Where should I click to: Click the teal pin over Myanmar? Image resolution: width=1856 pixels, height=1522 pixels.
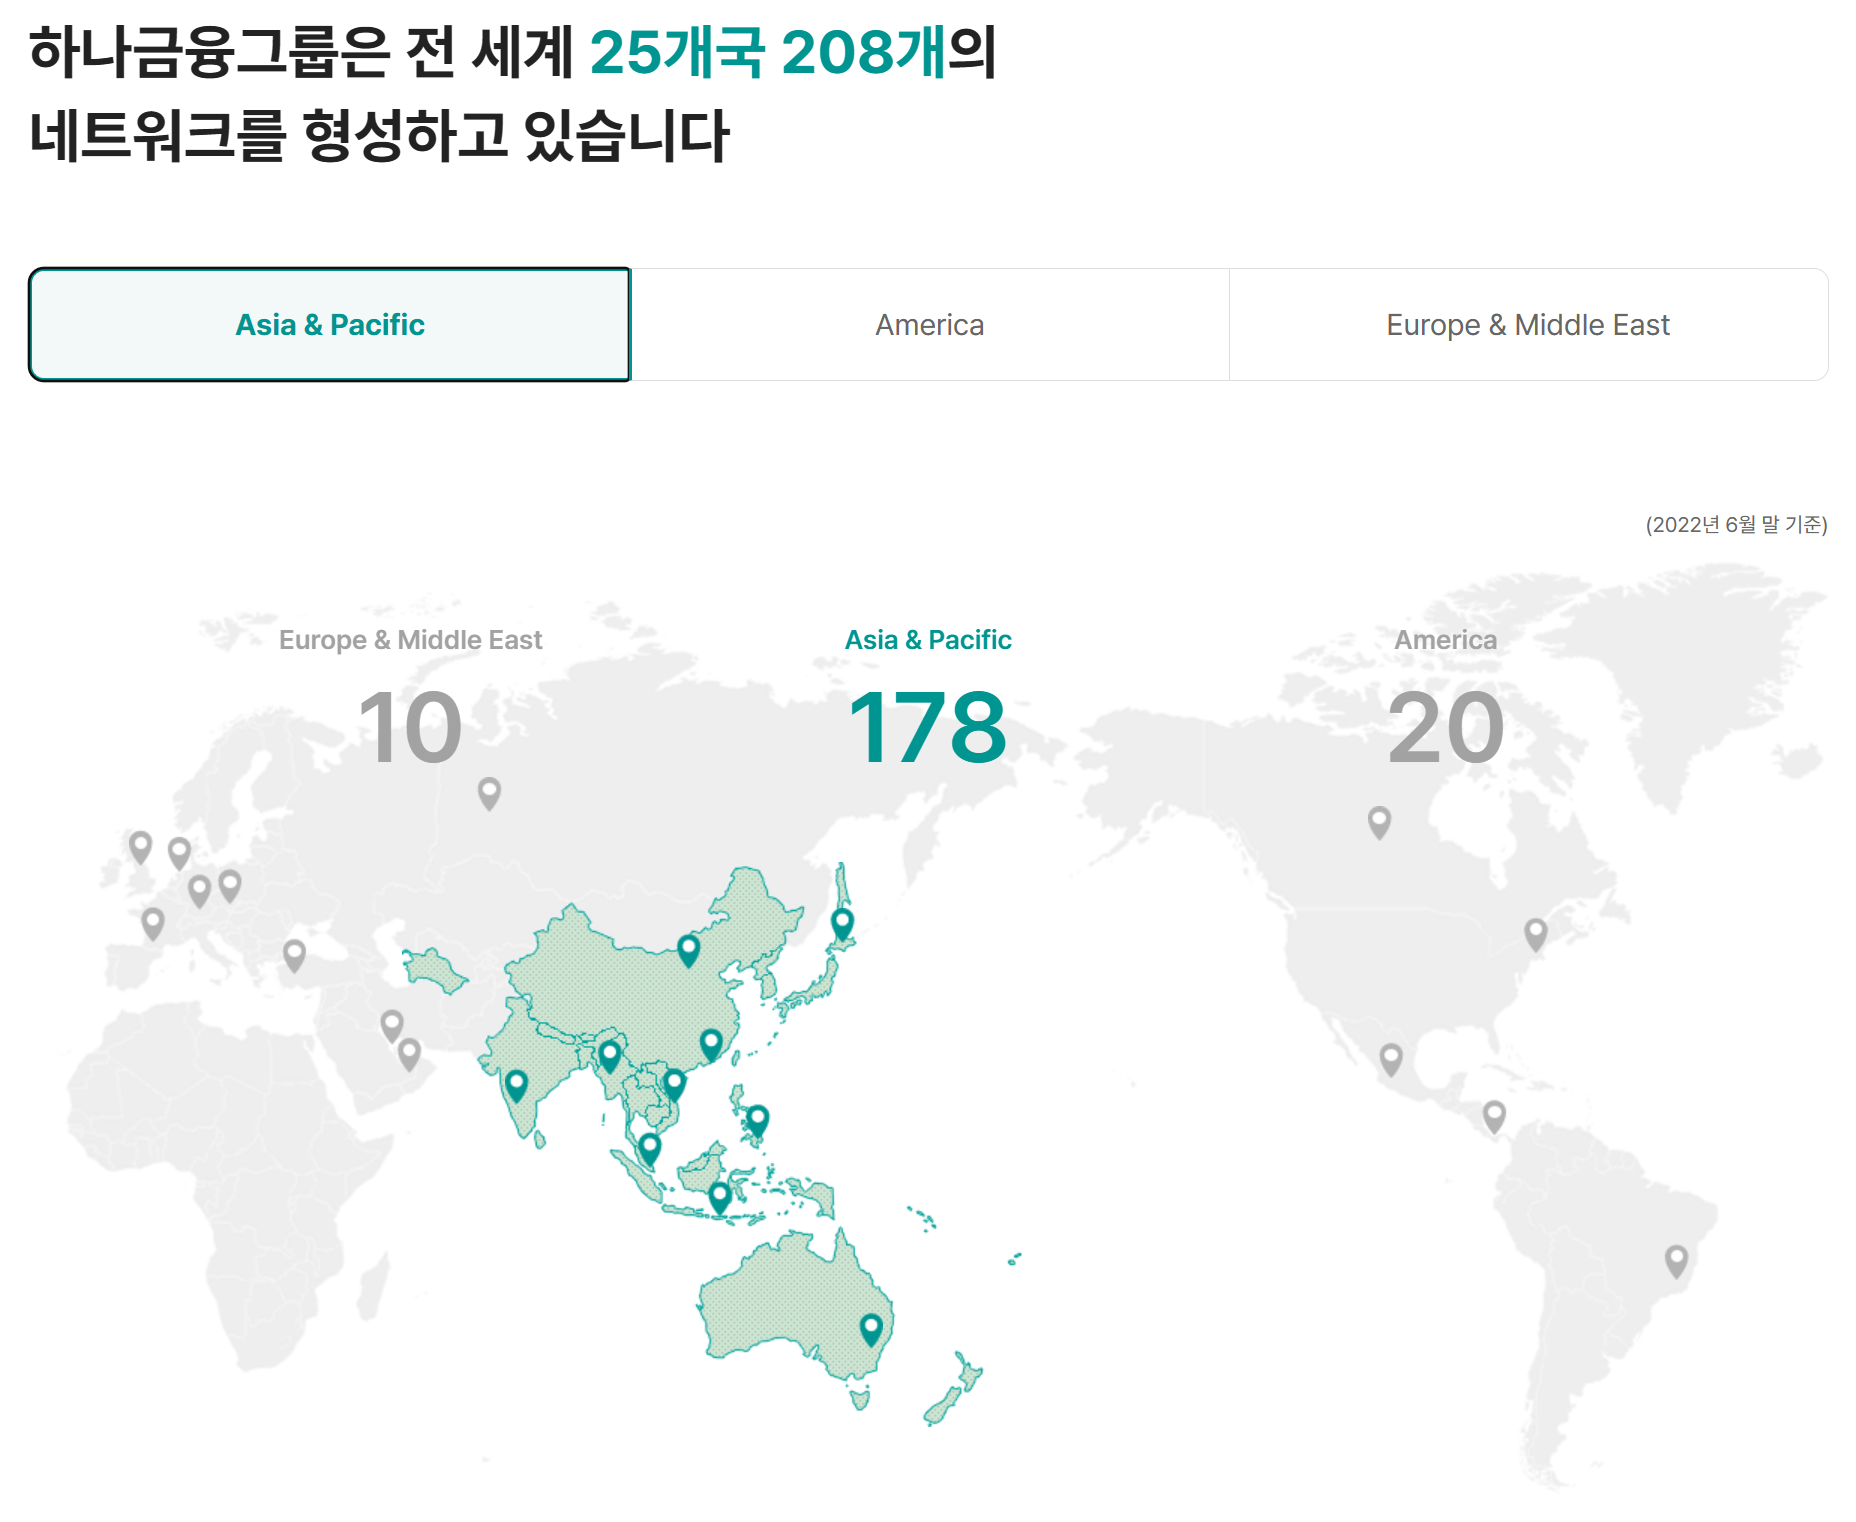610,1057
